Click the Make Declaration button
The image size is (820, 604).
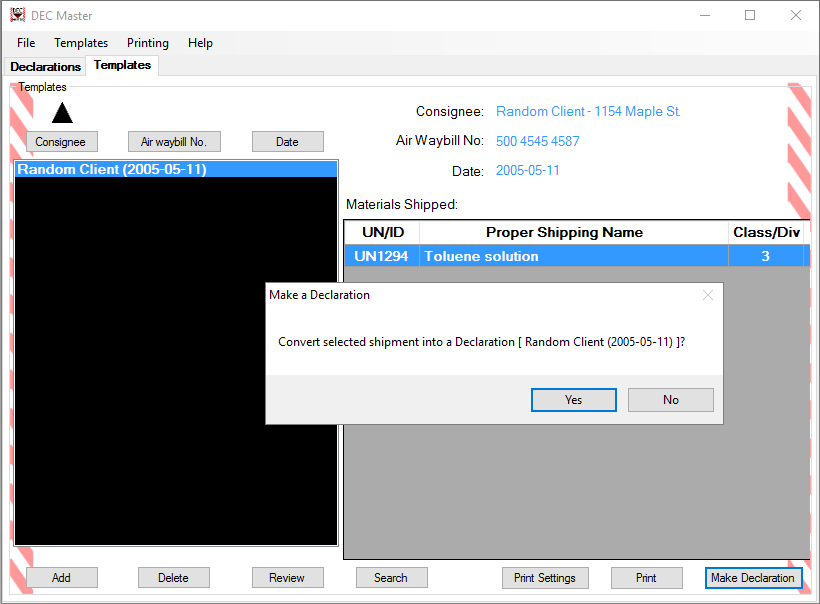tap(754, 578)
